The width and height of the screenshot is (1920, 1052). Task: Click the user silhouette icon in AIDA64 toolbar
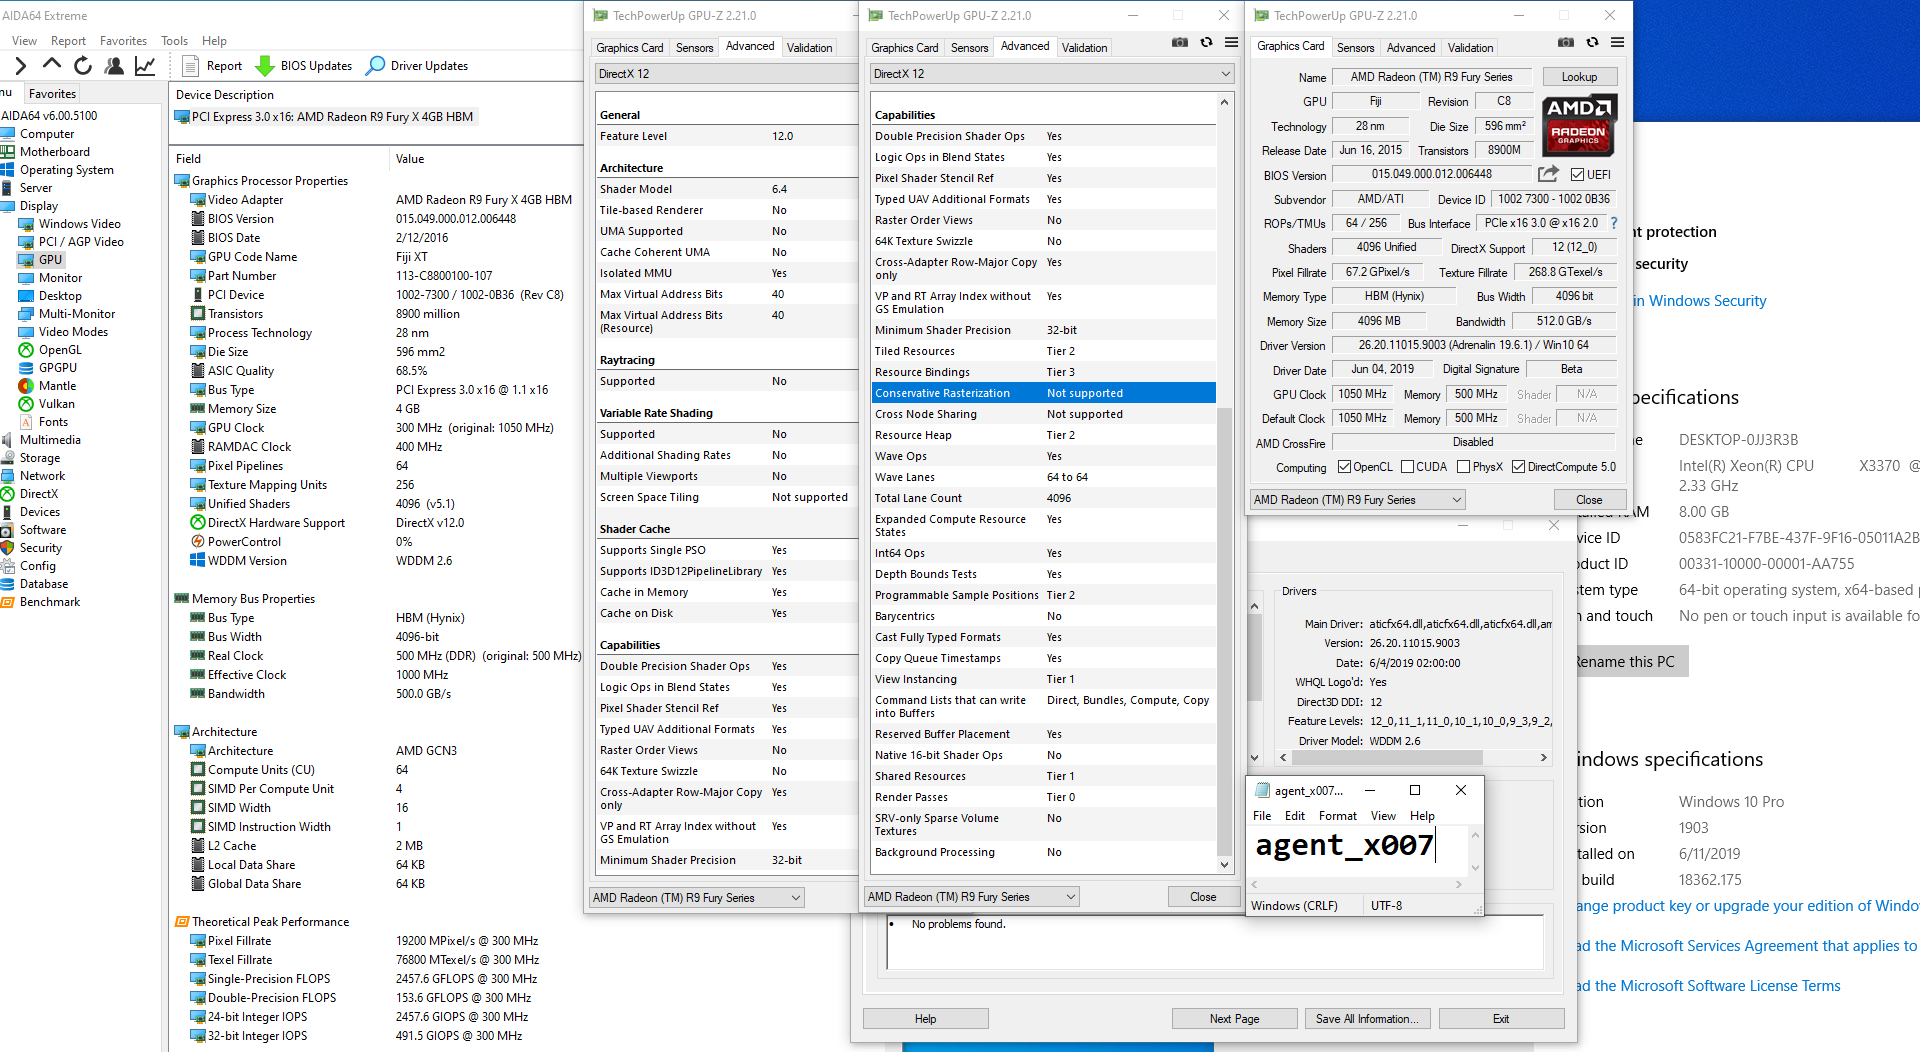(114, 66)
